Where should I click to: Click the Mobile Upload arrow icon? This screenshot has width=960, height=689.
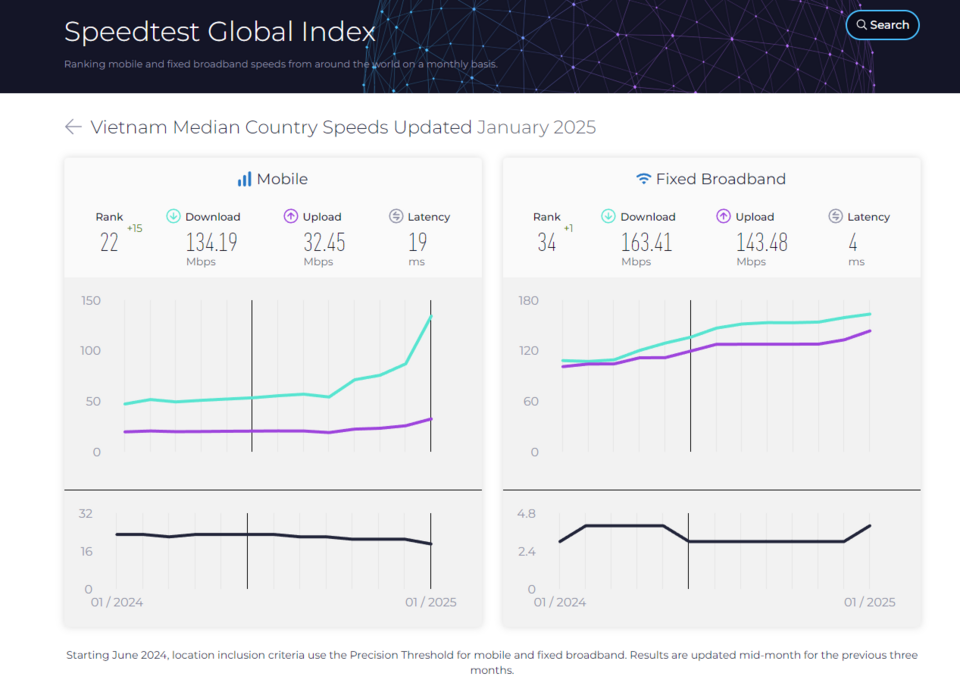pyautogui.click(x=291, y=216)
